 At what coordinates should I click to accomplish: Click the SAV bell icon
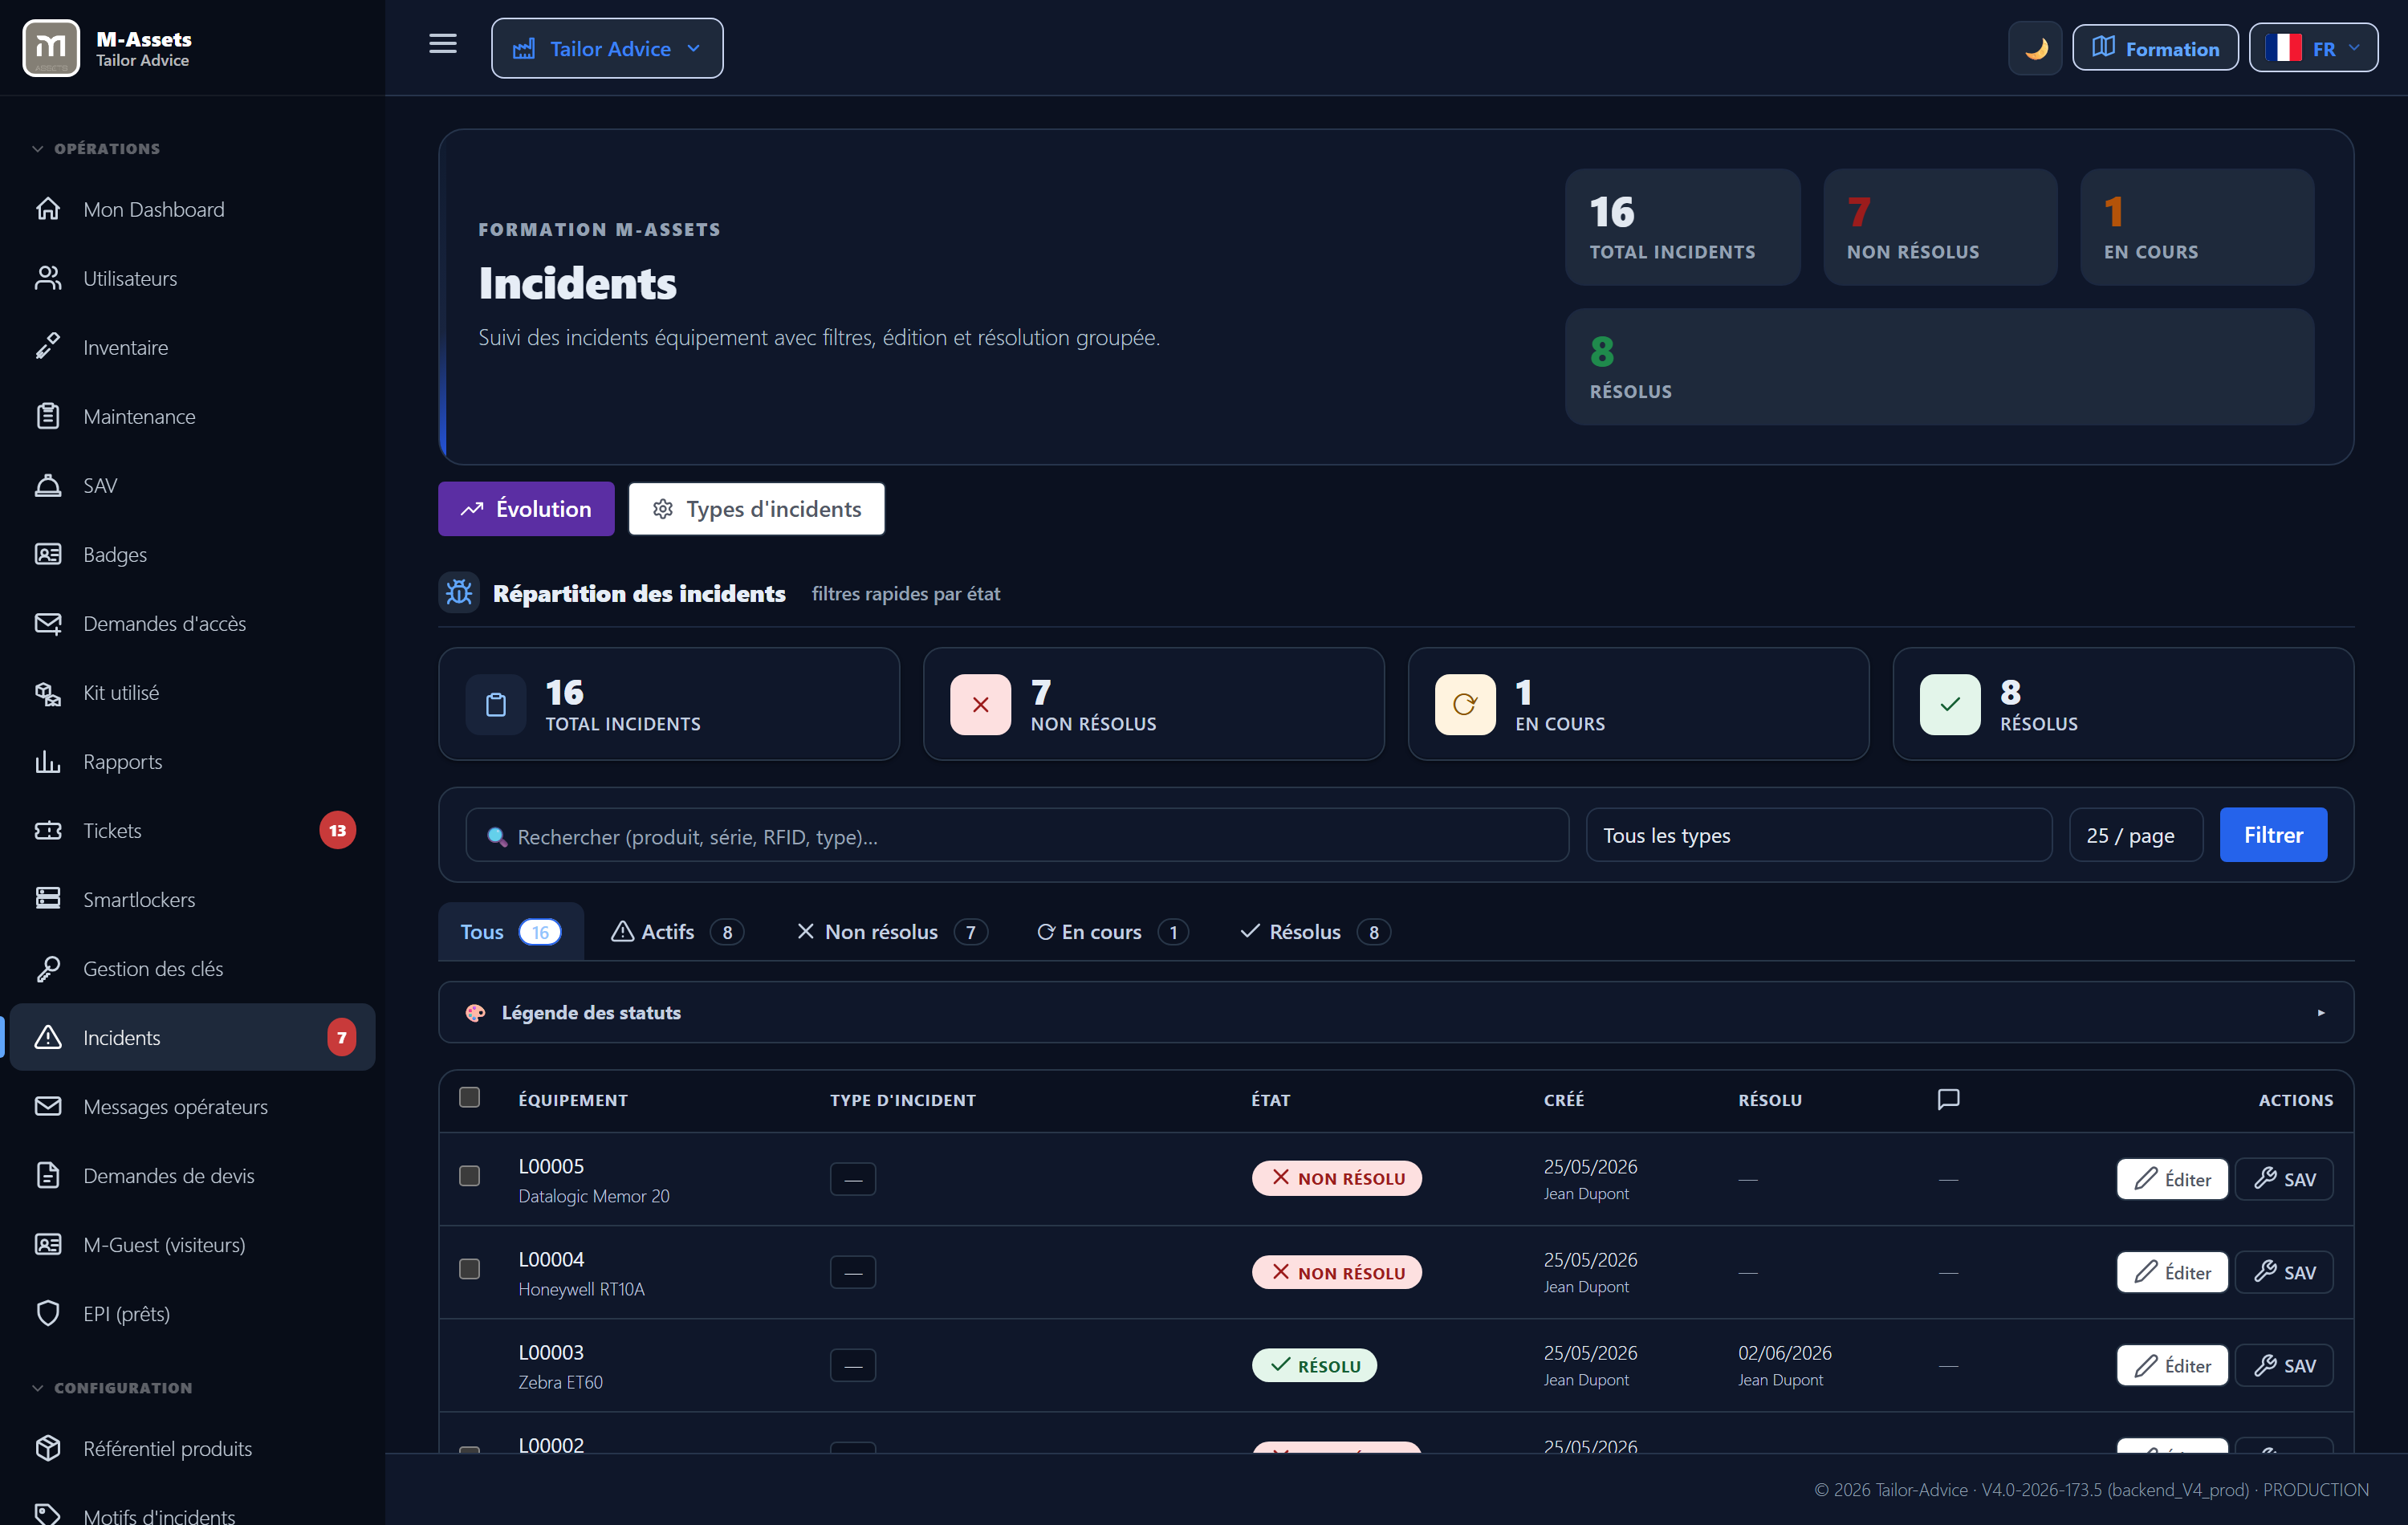click(x=48, y=485)
